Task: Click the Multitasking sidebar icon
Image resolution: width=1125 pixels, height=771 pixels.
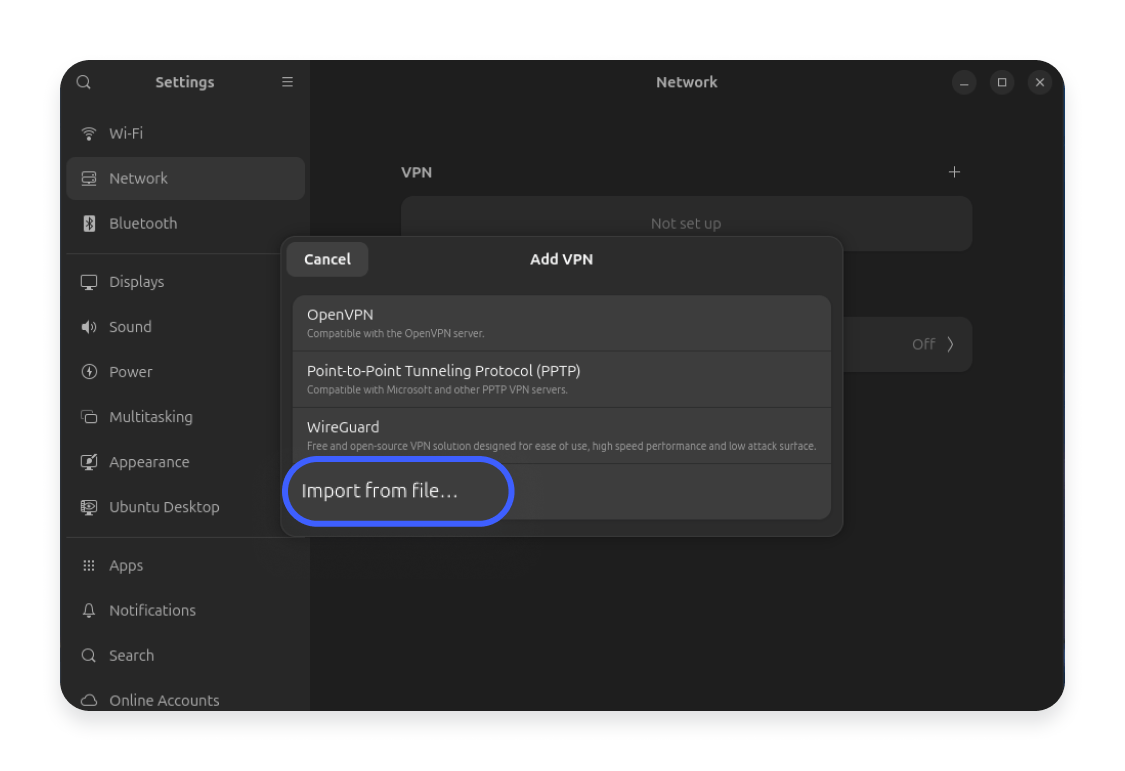Action: click(x=88, y=417)
